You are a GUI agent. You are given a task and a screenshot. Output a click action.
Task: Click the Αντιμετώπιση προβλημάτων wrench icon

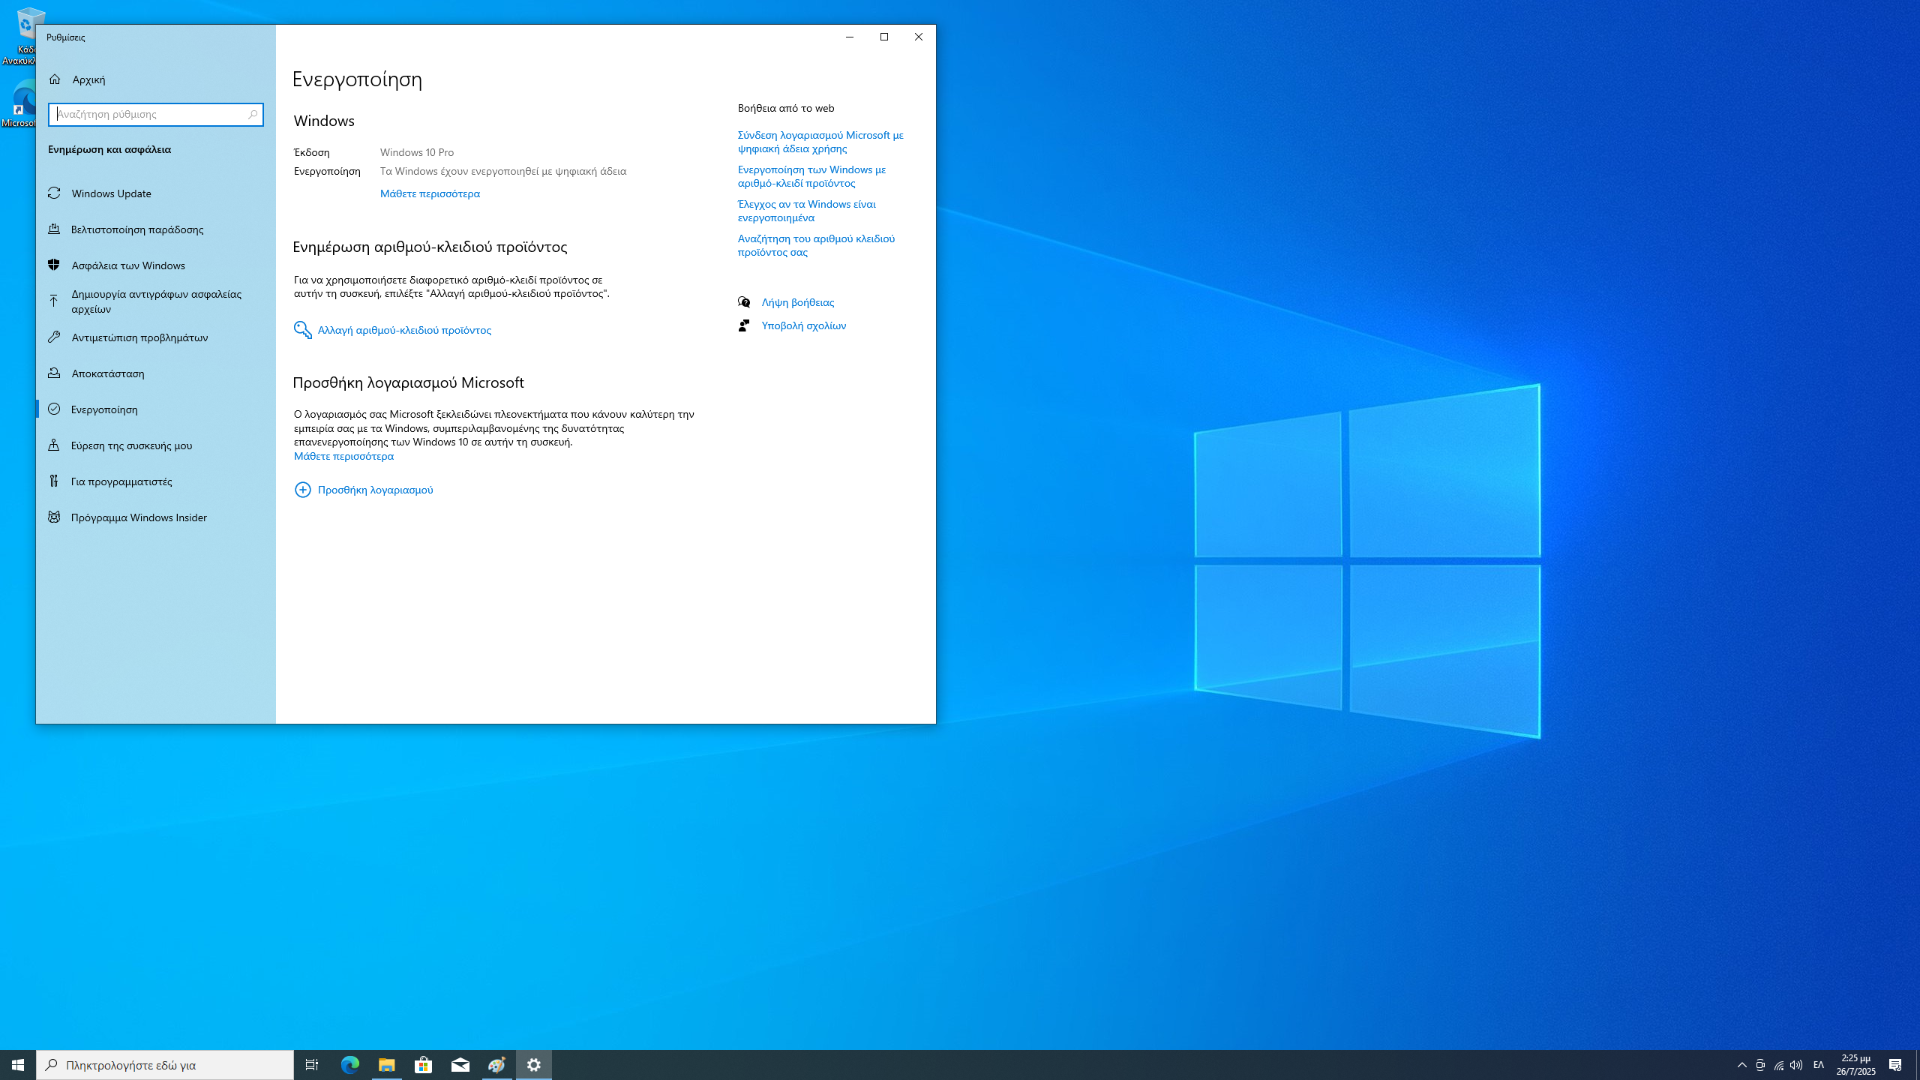pyautogui.click(x=54, y=338)
